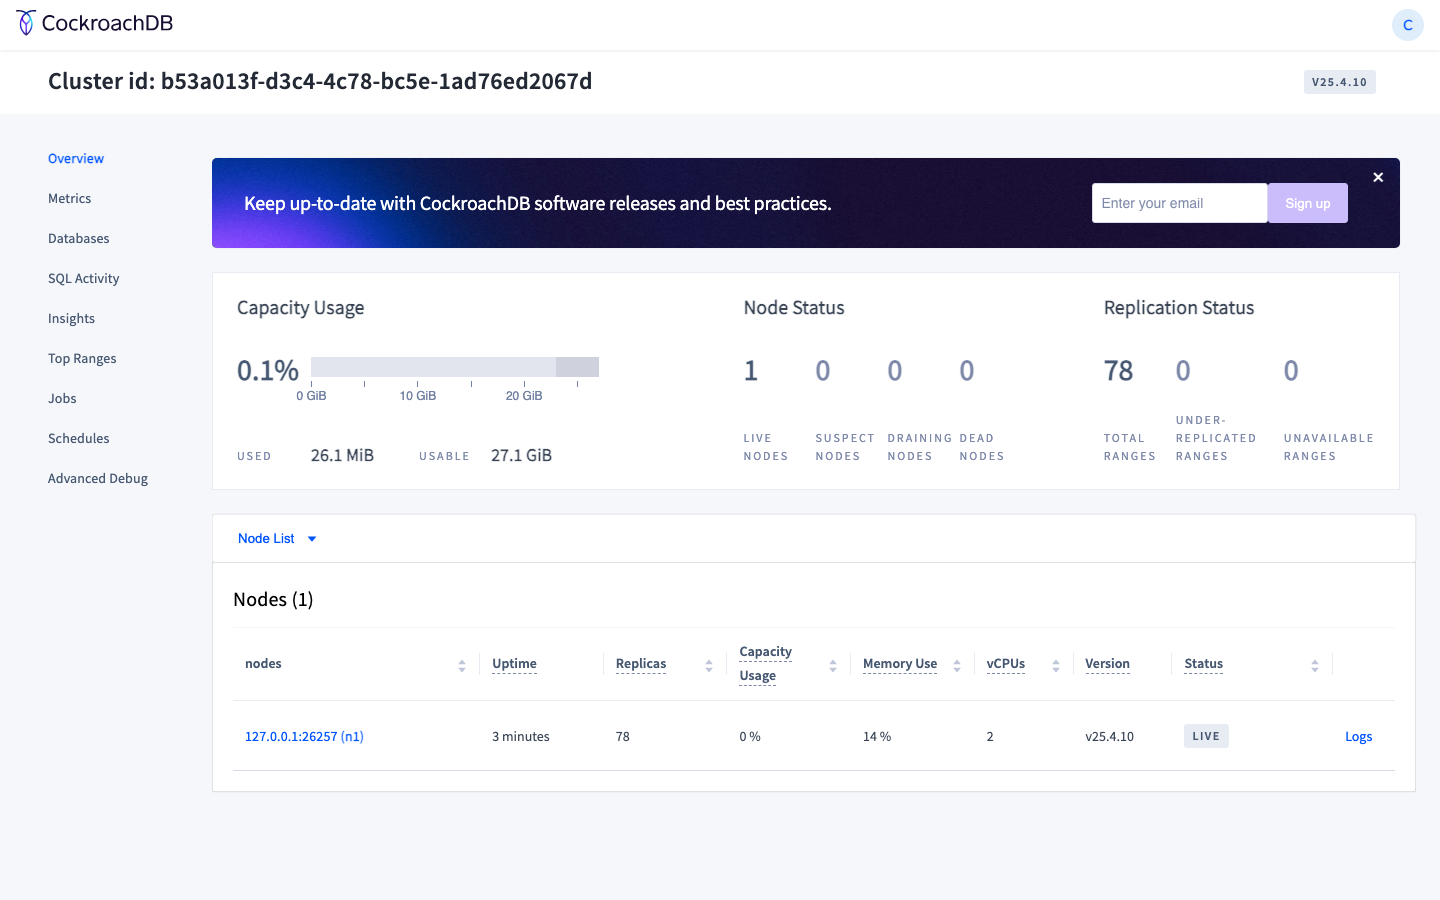Click the 3 minutes uptime cell
Image resolution: width=1440 pixels, height=900 pixels.
(521, 736)
